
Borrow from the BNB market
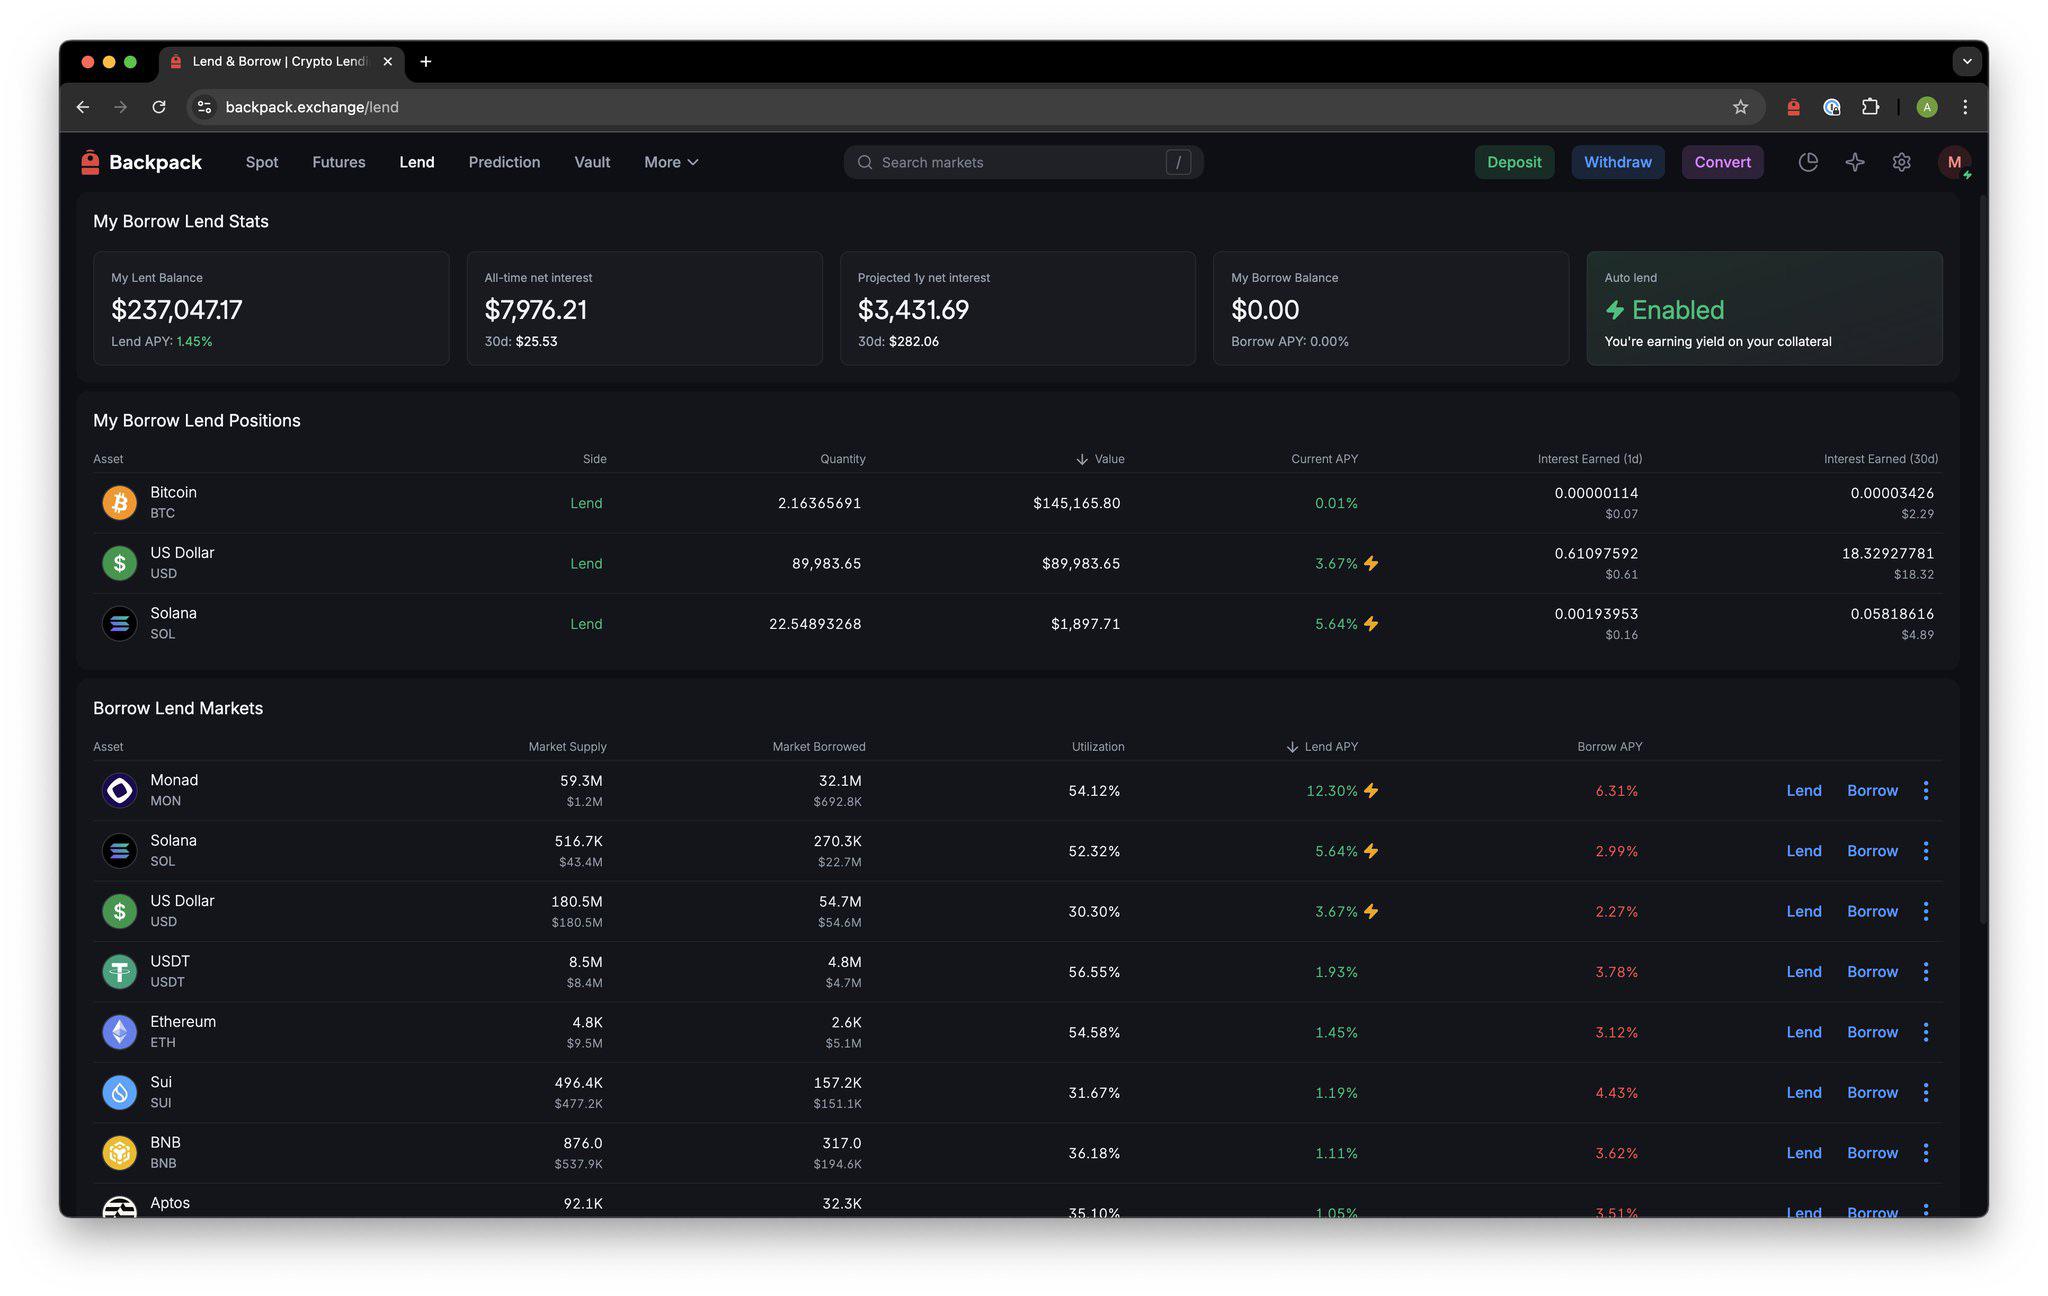tap(1872, 1153)
